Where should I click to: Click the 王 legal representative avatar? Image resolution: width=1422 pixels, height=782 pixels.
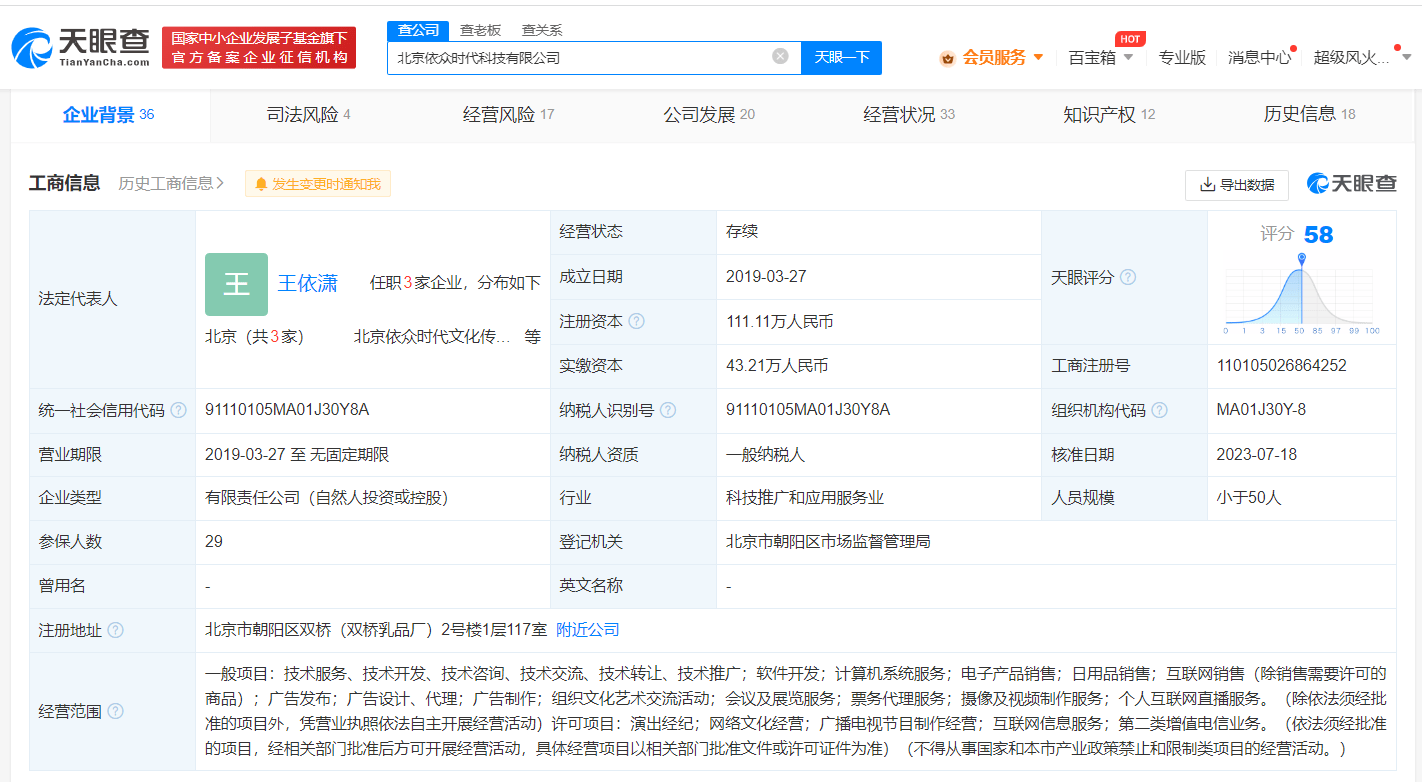click(x=236, y=284)
